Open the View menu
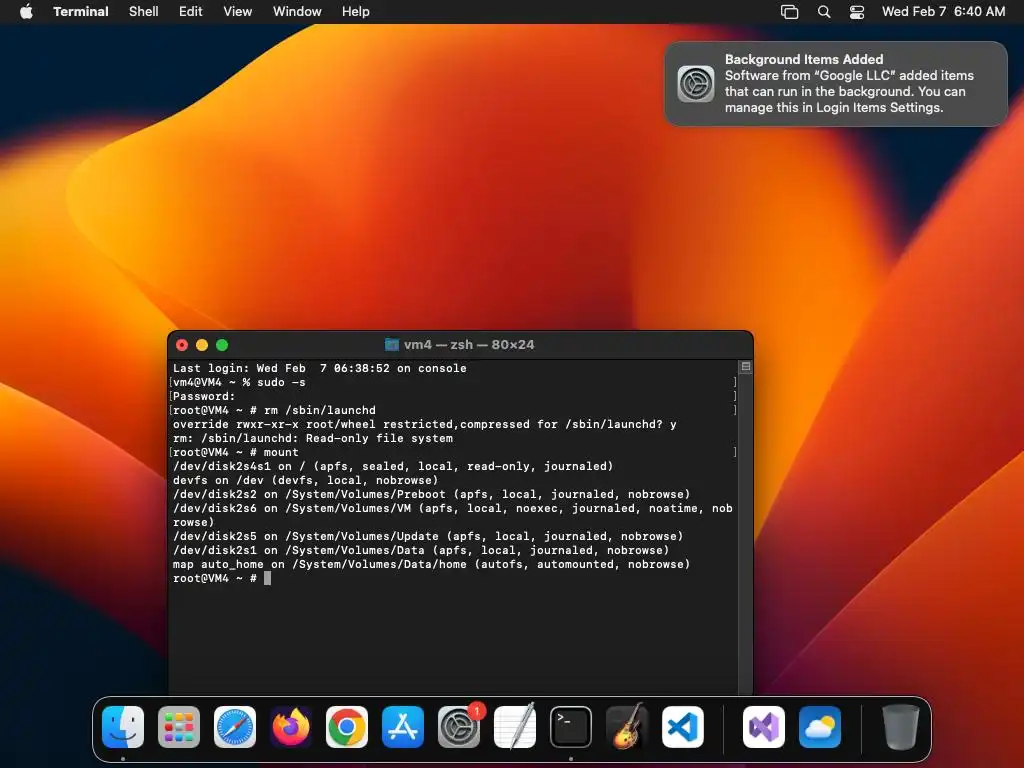1024x768 pixels. (x=238, y=12)
